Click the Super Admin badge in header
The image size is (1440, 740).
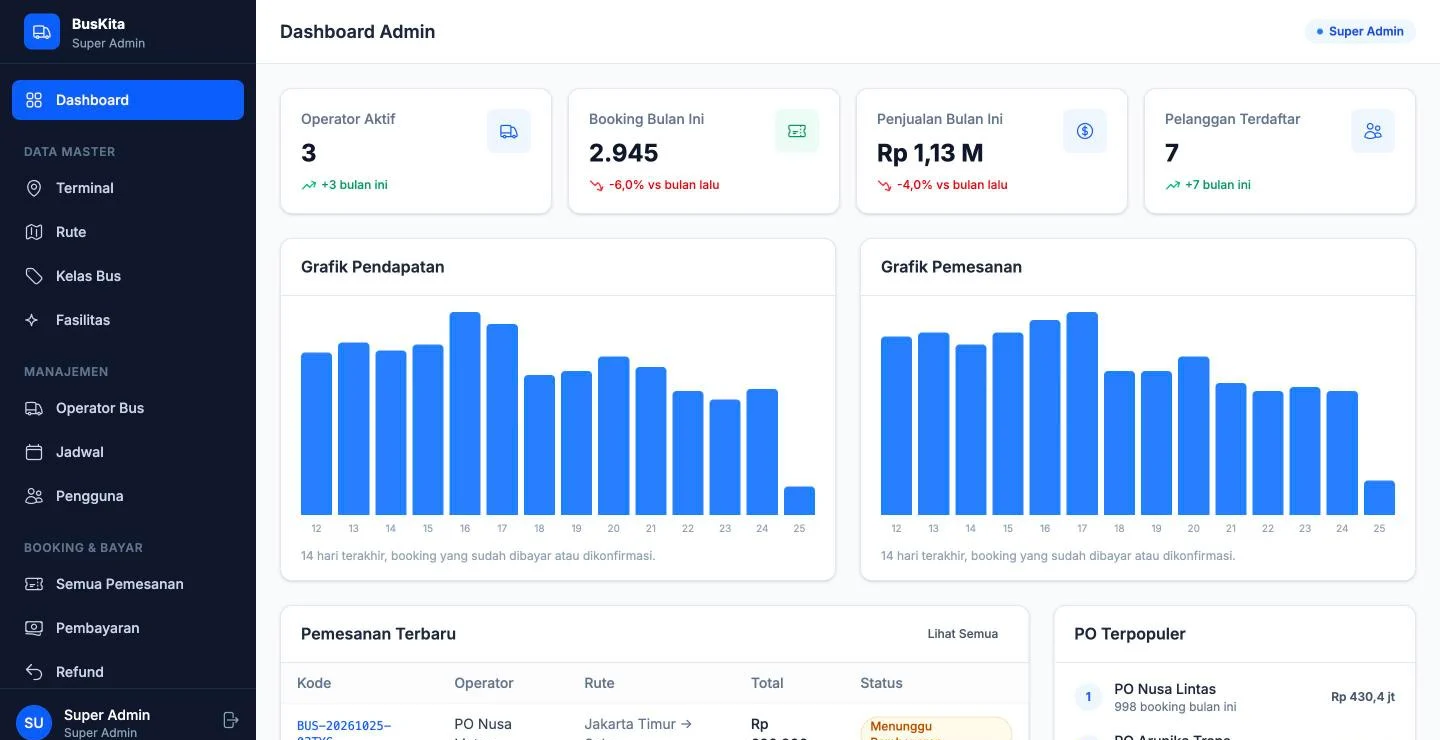pos(1360,32)
